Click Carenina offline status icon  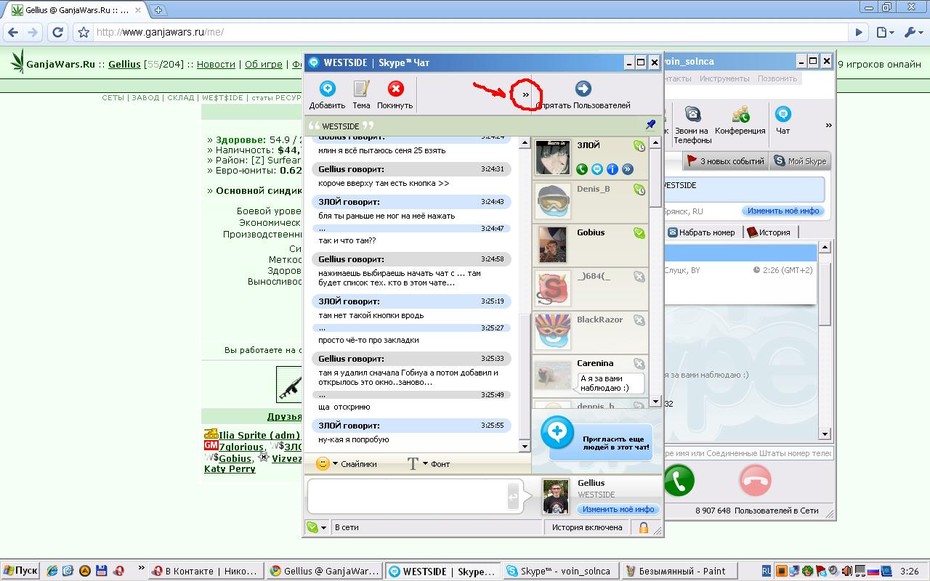639,363
